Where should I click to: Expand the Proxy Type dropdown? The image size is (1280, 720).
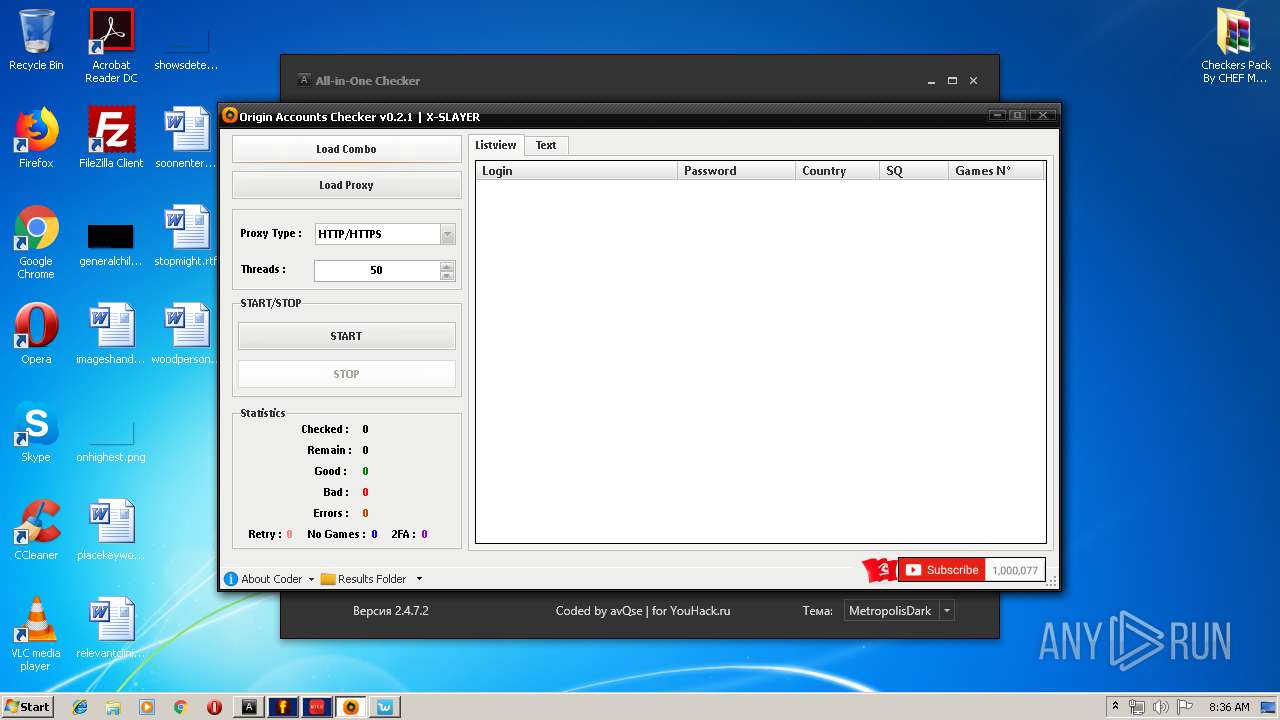[447, 234]
